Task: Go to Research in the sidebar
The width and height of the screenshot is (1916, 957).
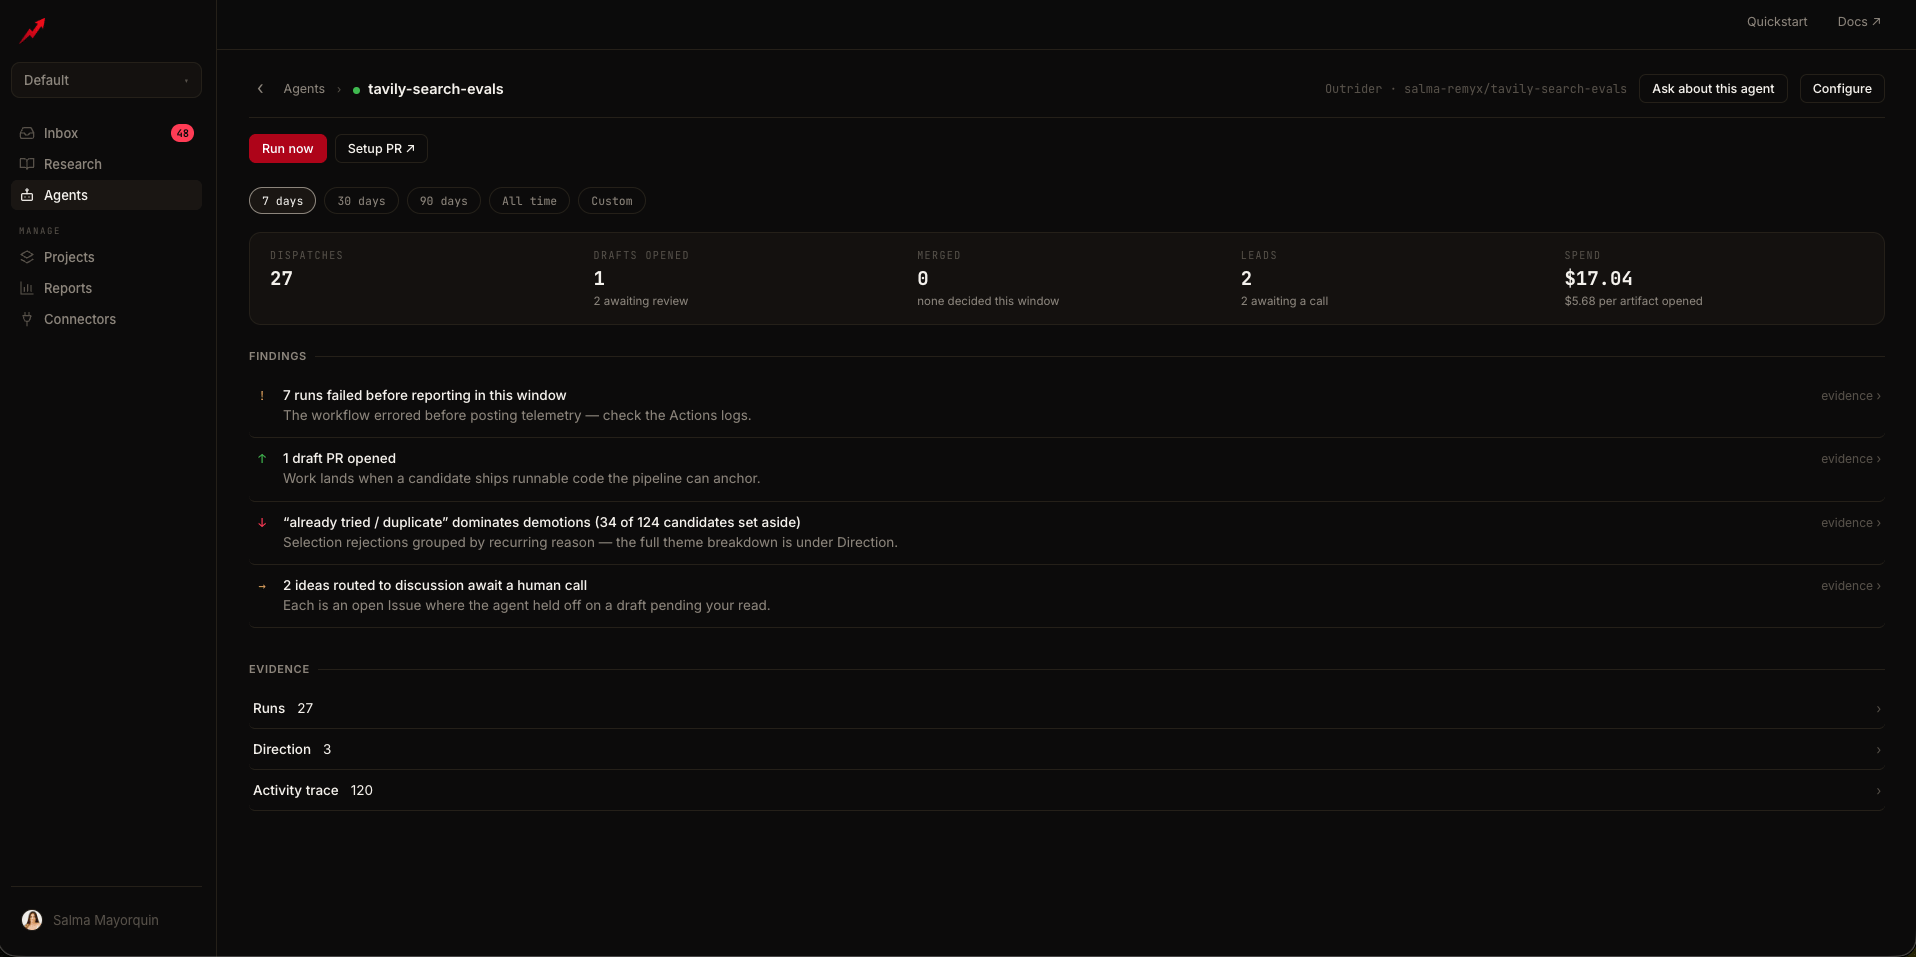Action: click(106, 164)
